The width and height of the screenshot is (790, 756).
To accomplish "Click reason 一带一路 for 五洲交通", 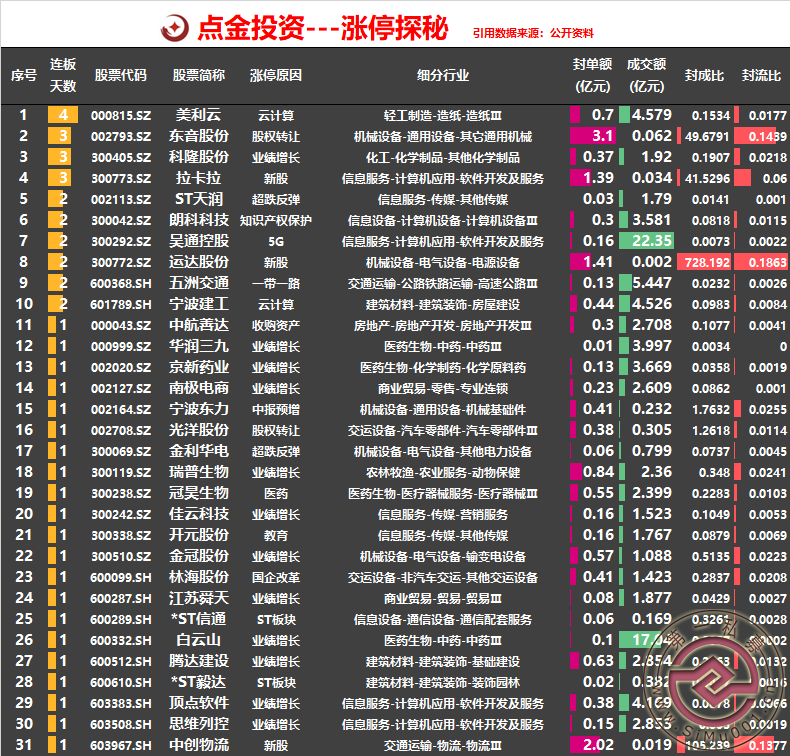I will pyautogui.click(x=276, y=284).
